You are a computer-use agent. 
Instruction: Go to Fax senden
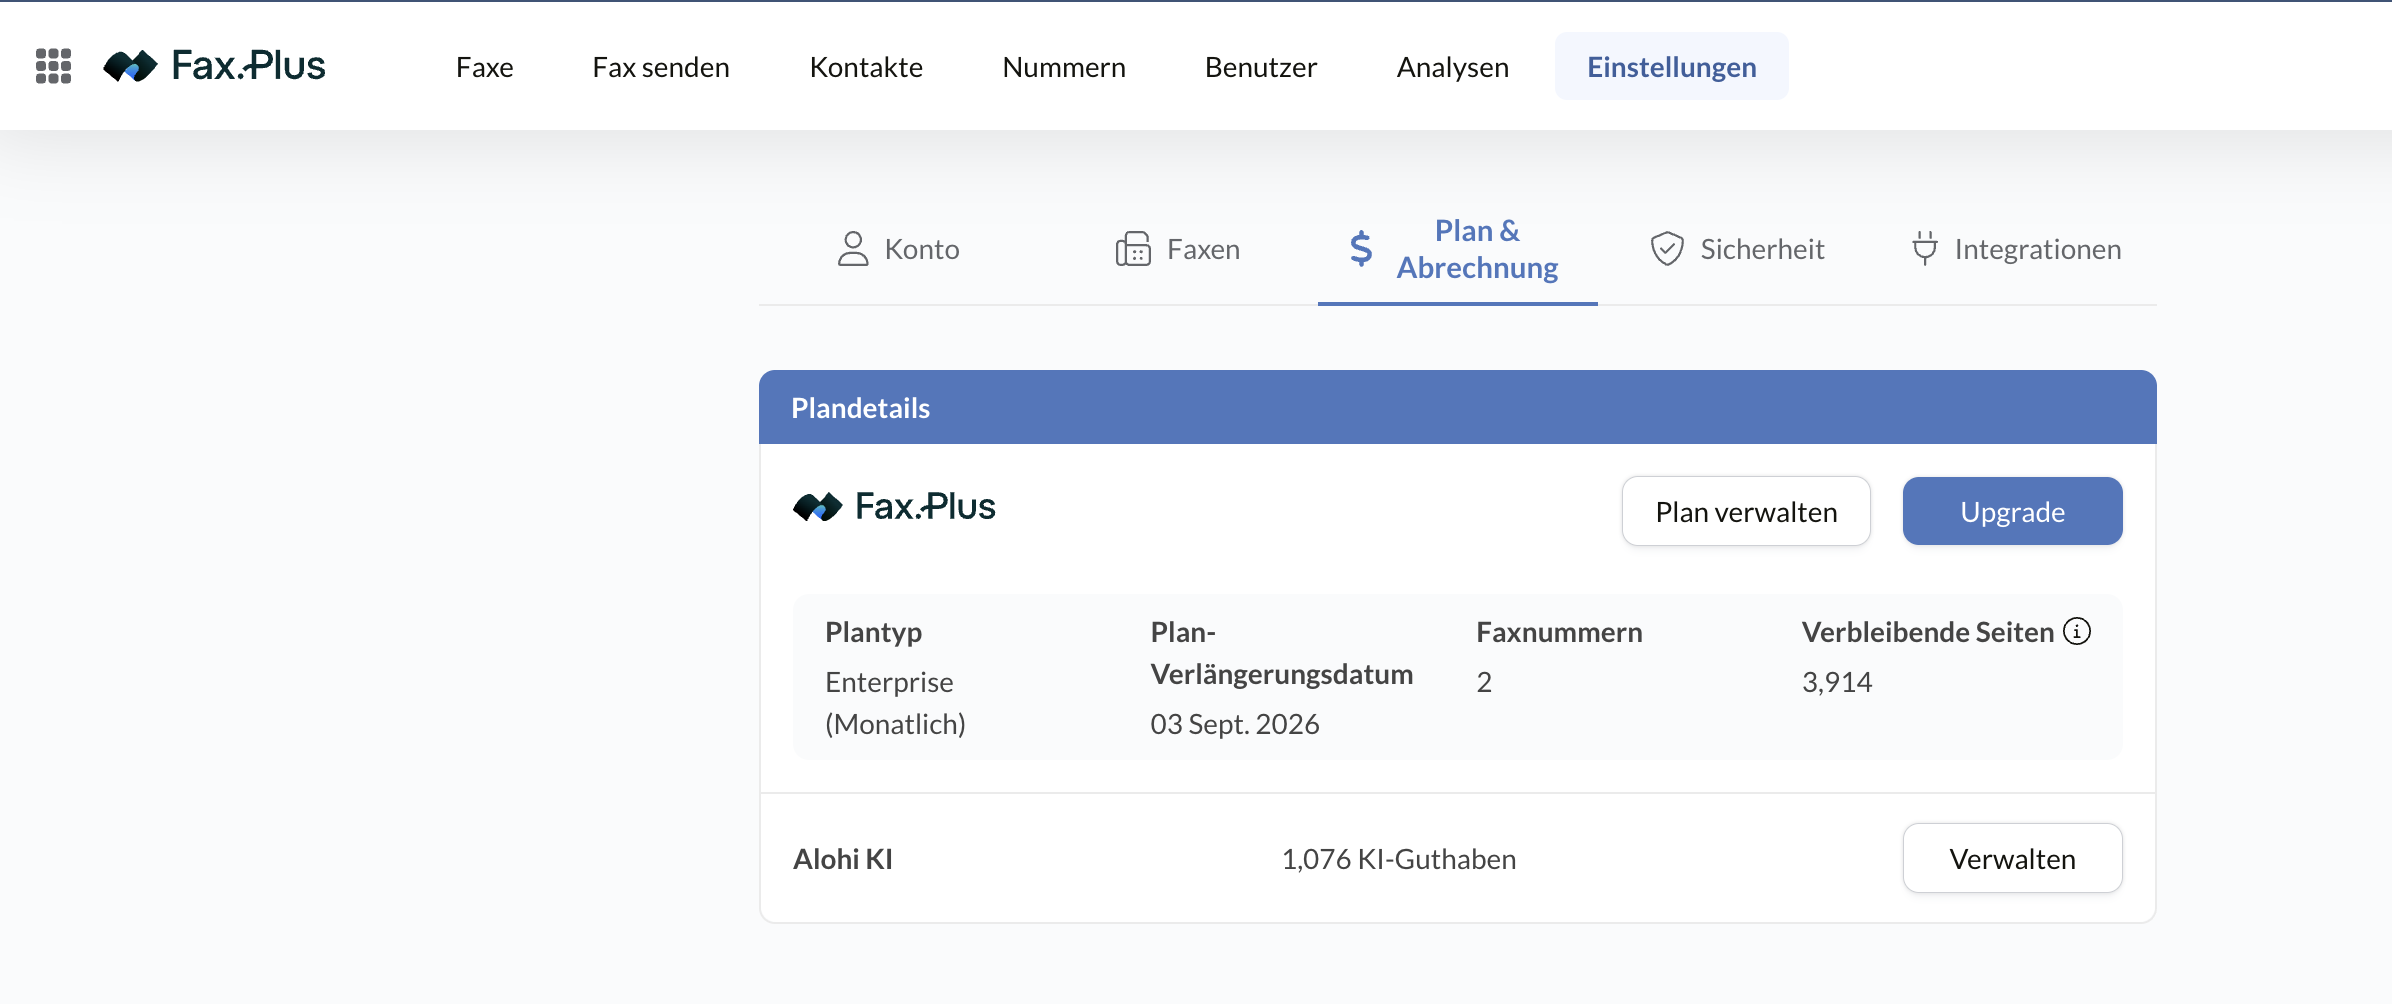coord(661,67)
